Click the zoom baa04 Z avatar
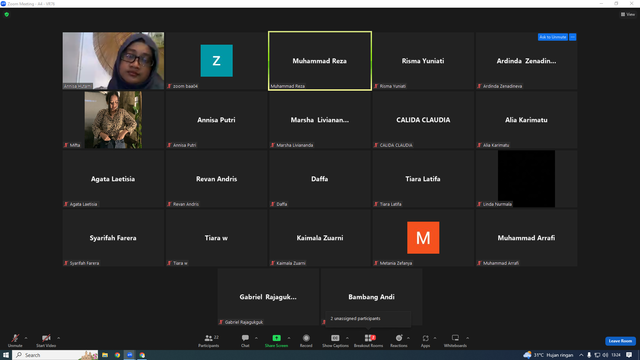 pos(217,61)
